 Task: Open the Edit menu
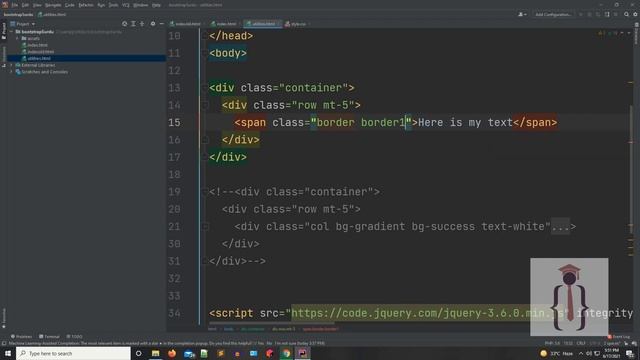click(x=25, y=5)
